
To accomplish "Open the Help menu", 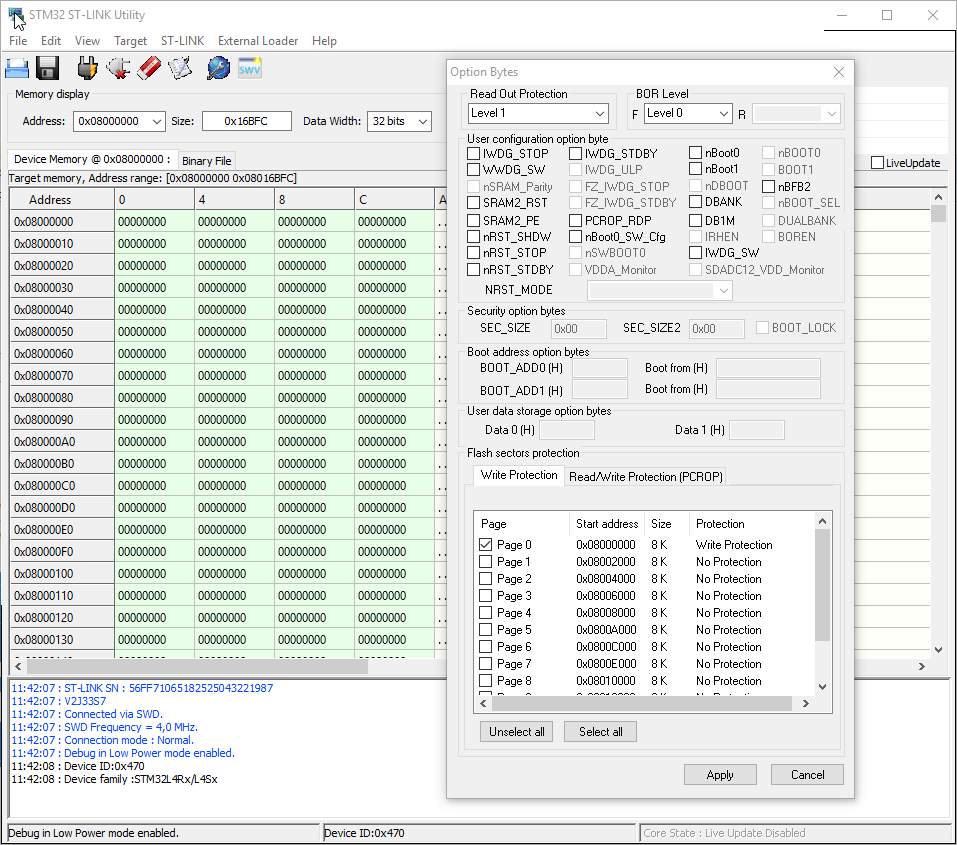I will 325,41.
